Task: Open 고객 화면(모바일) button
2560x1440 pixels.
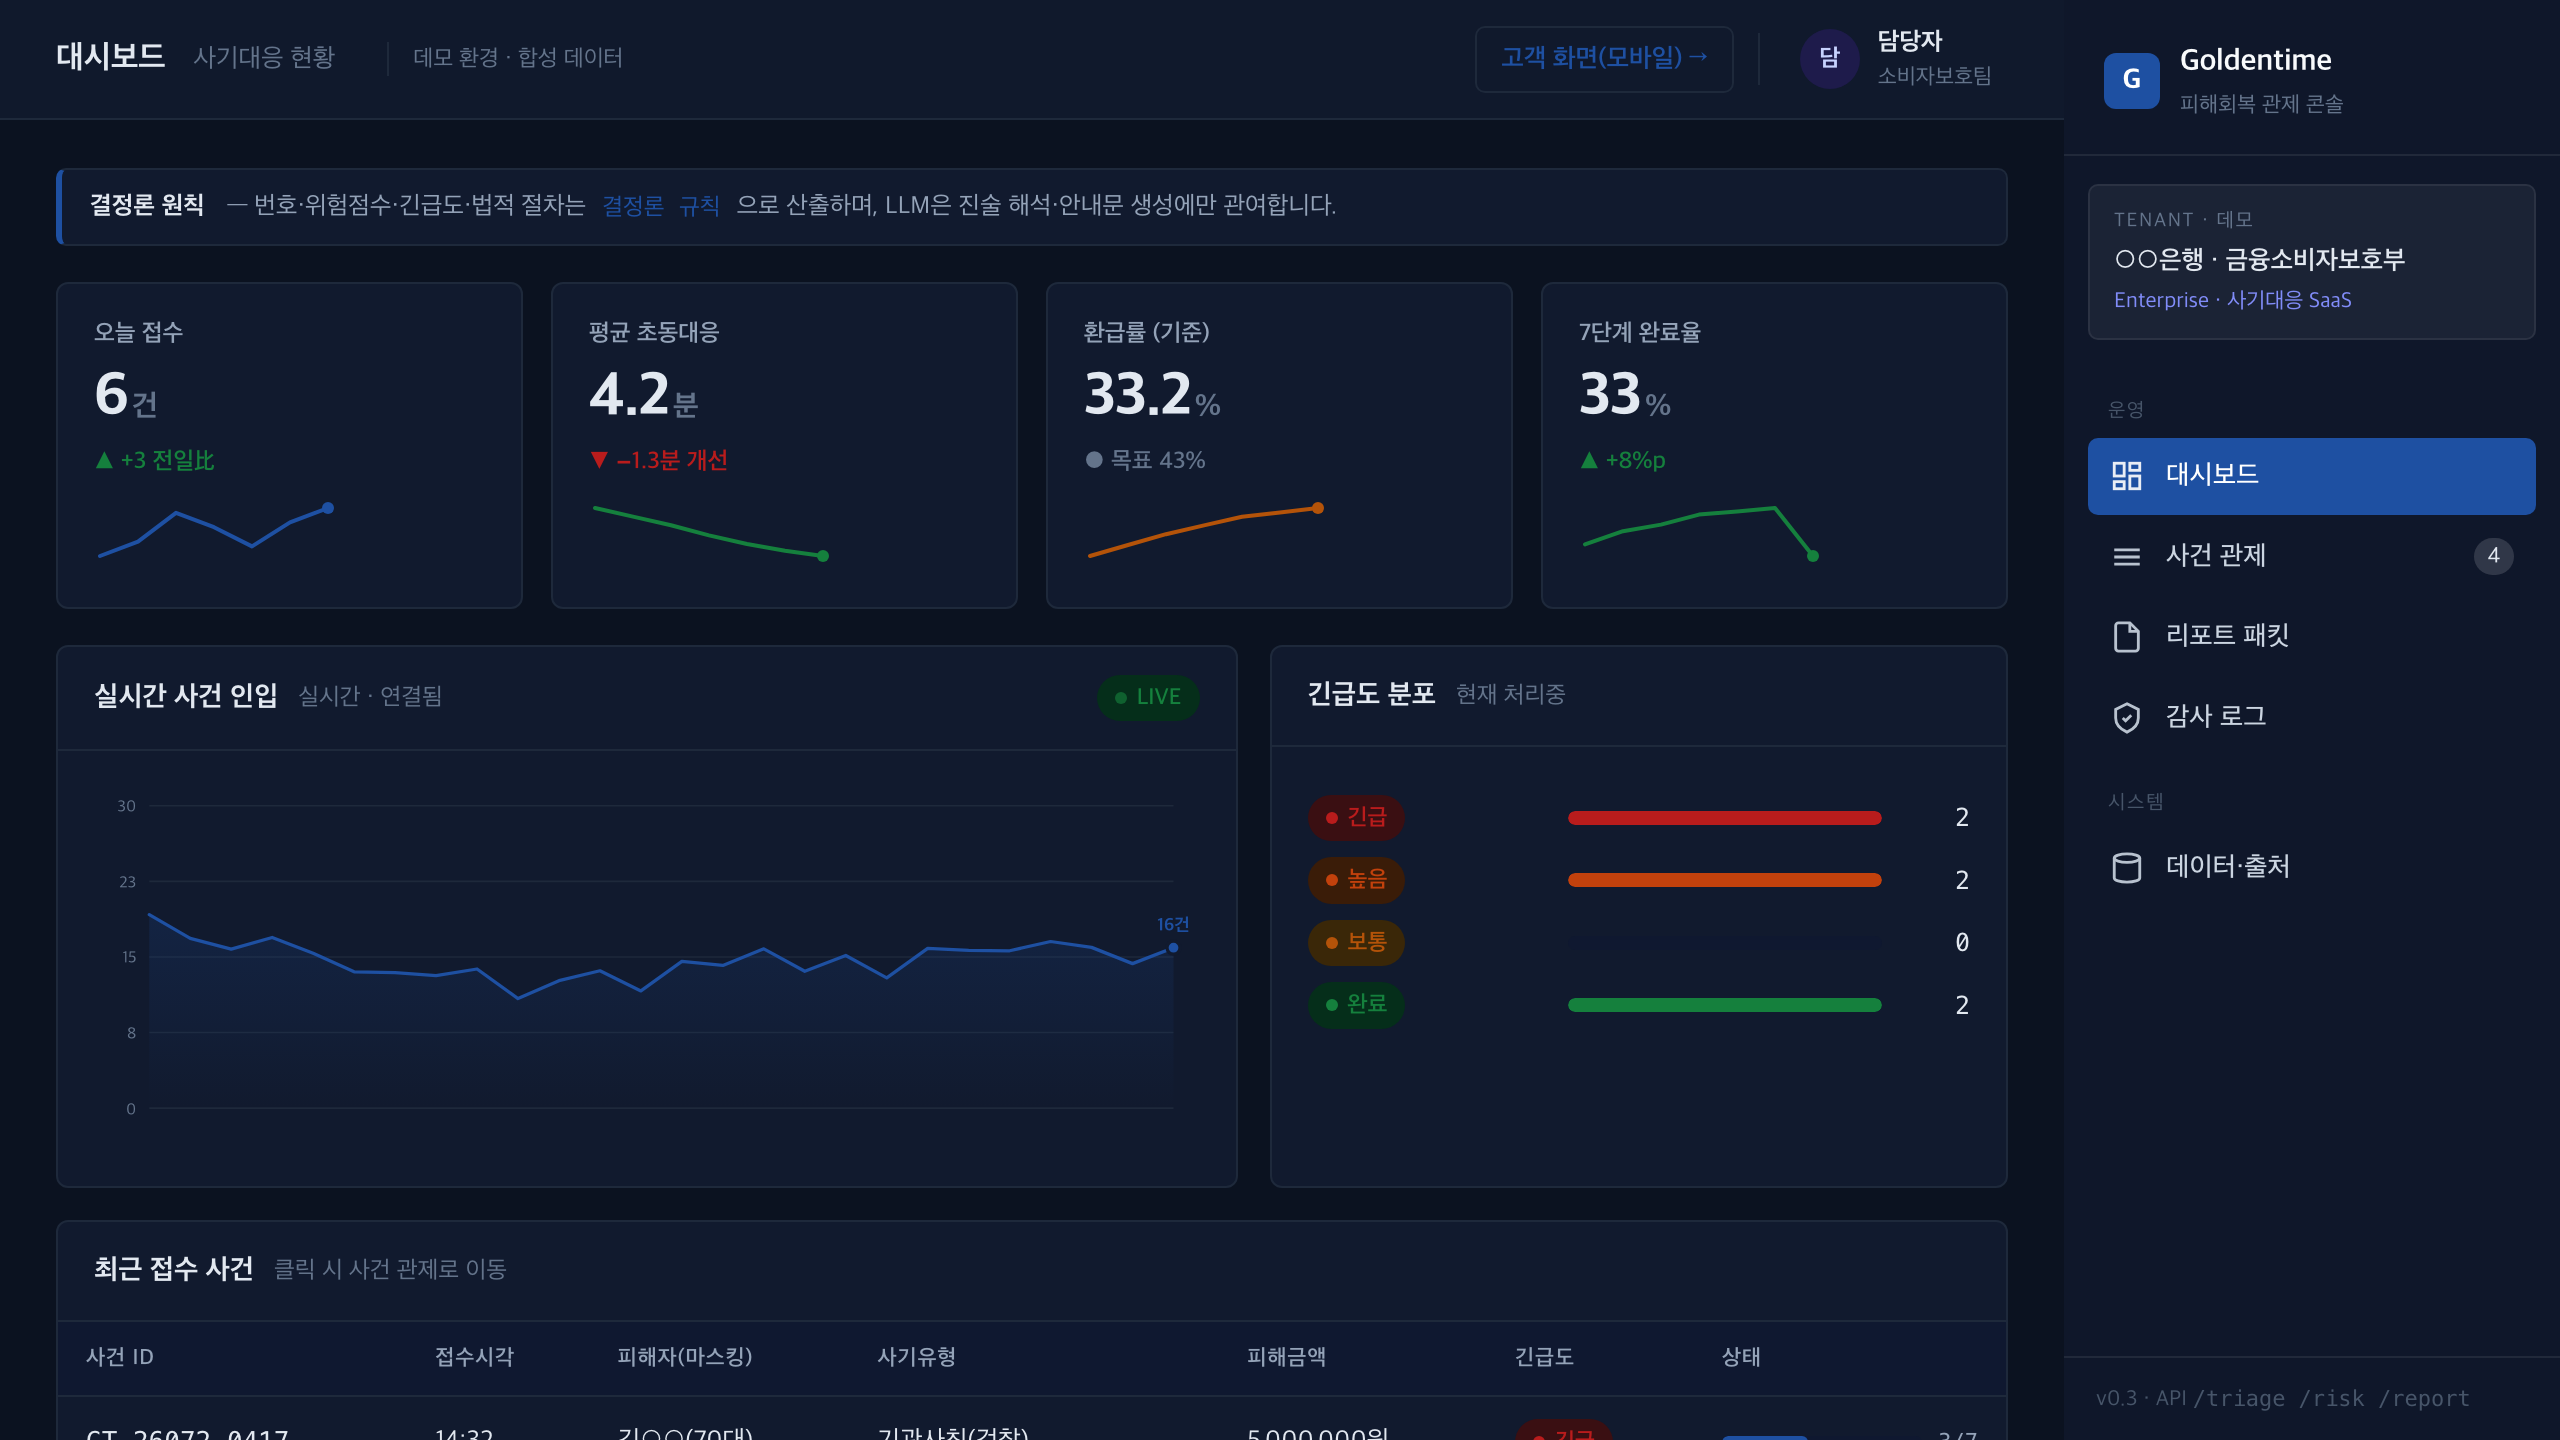Action: click(x=1604, y=58)
